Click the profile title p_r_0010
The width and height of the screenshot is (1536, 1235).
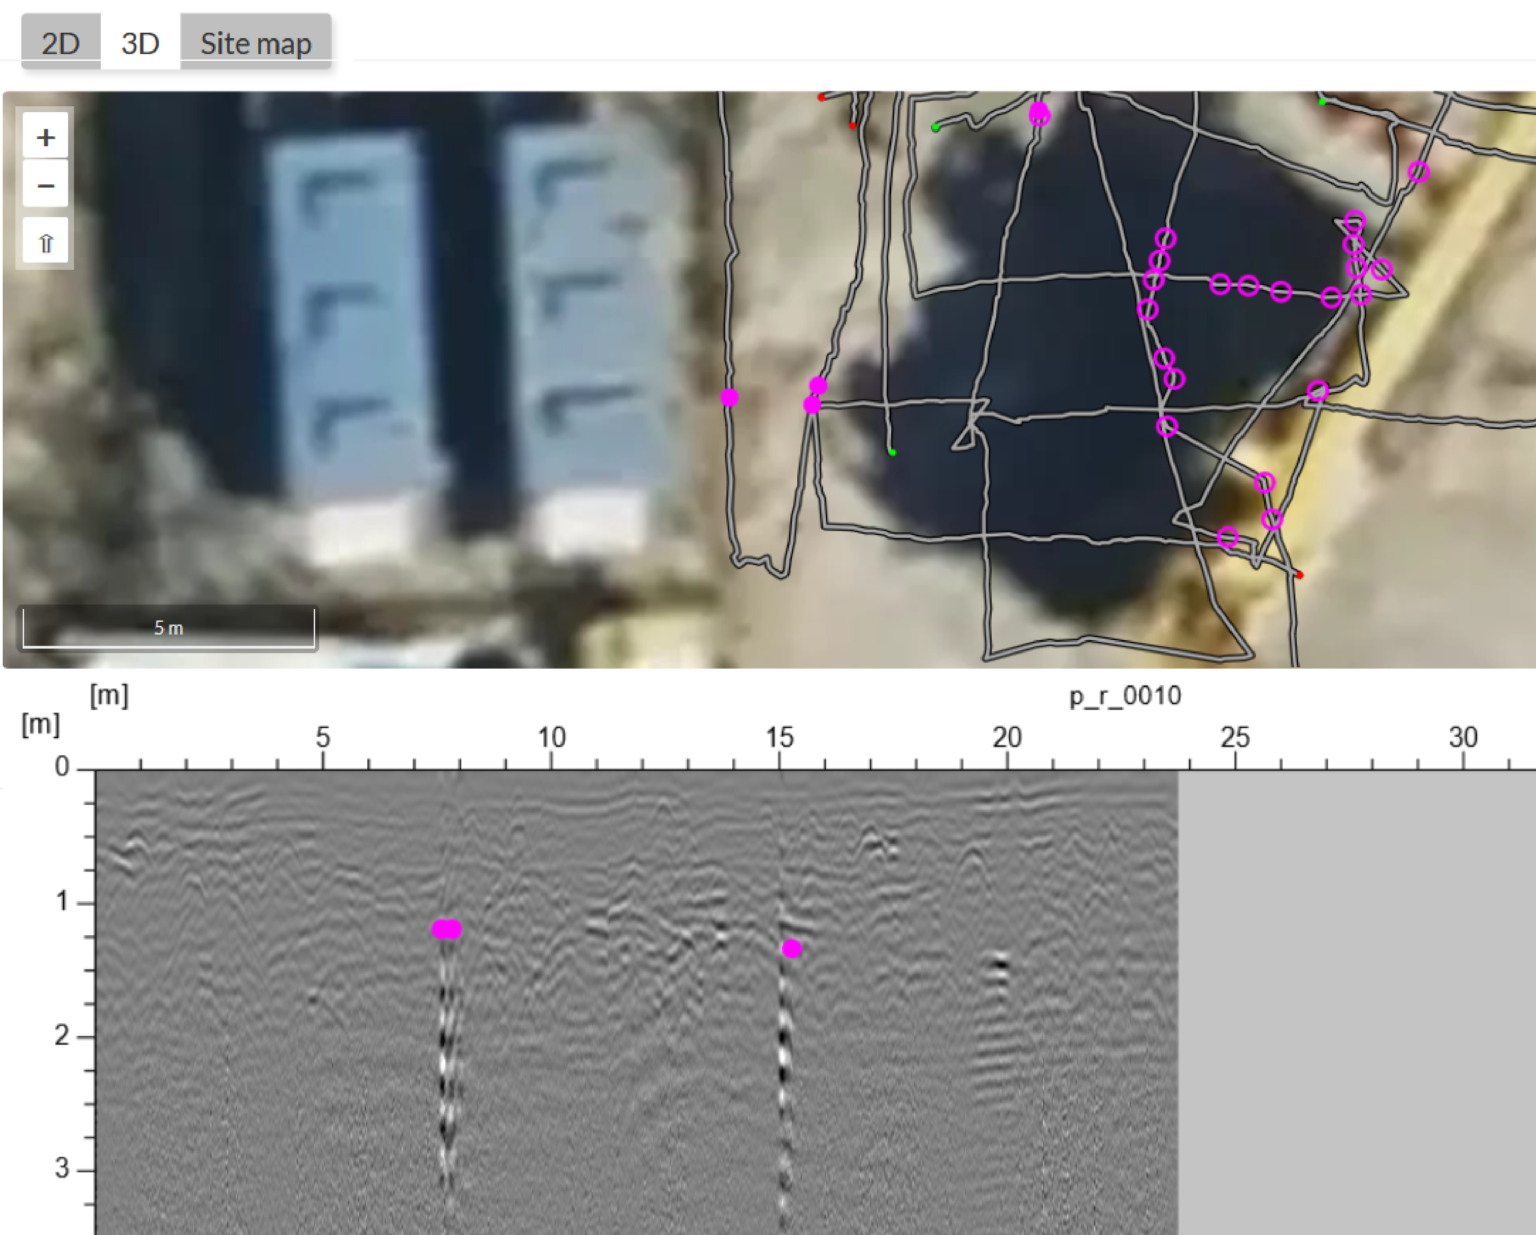(1124, 696)
